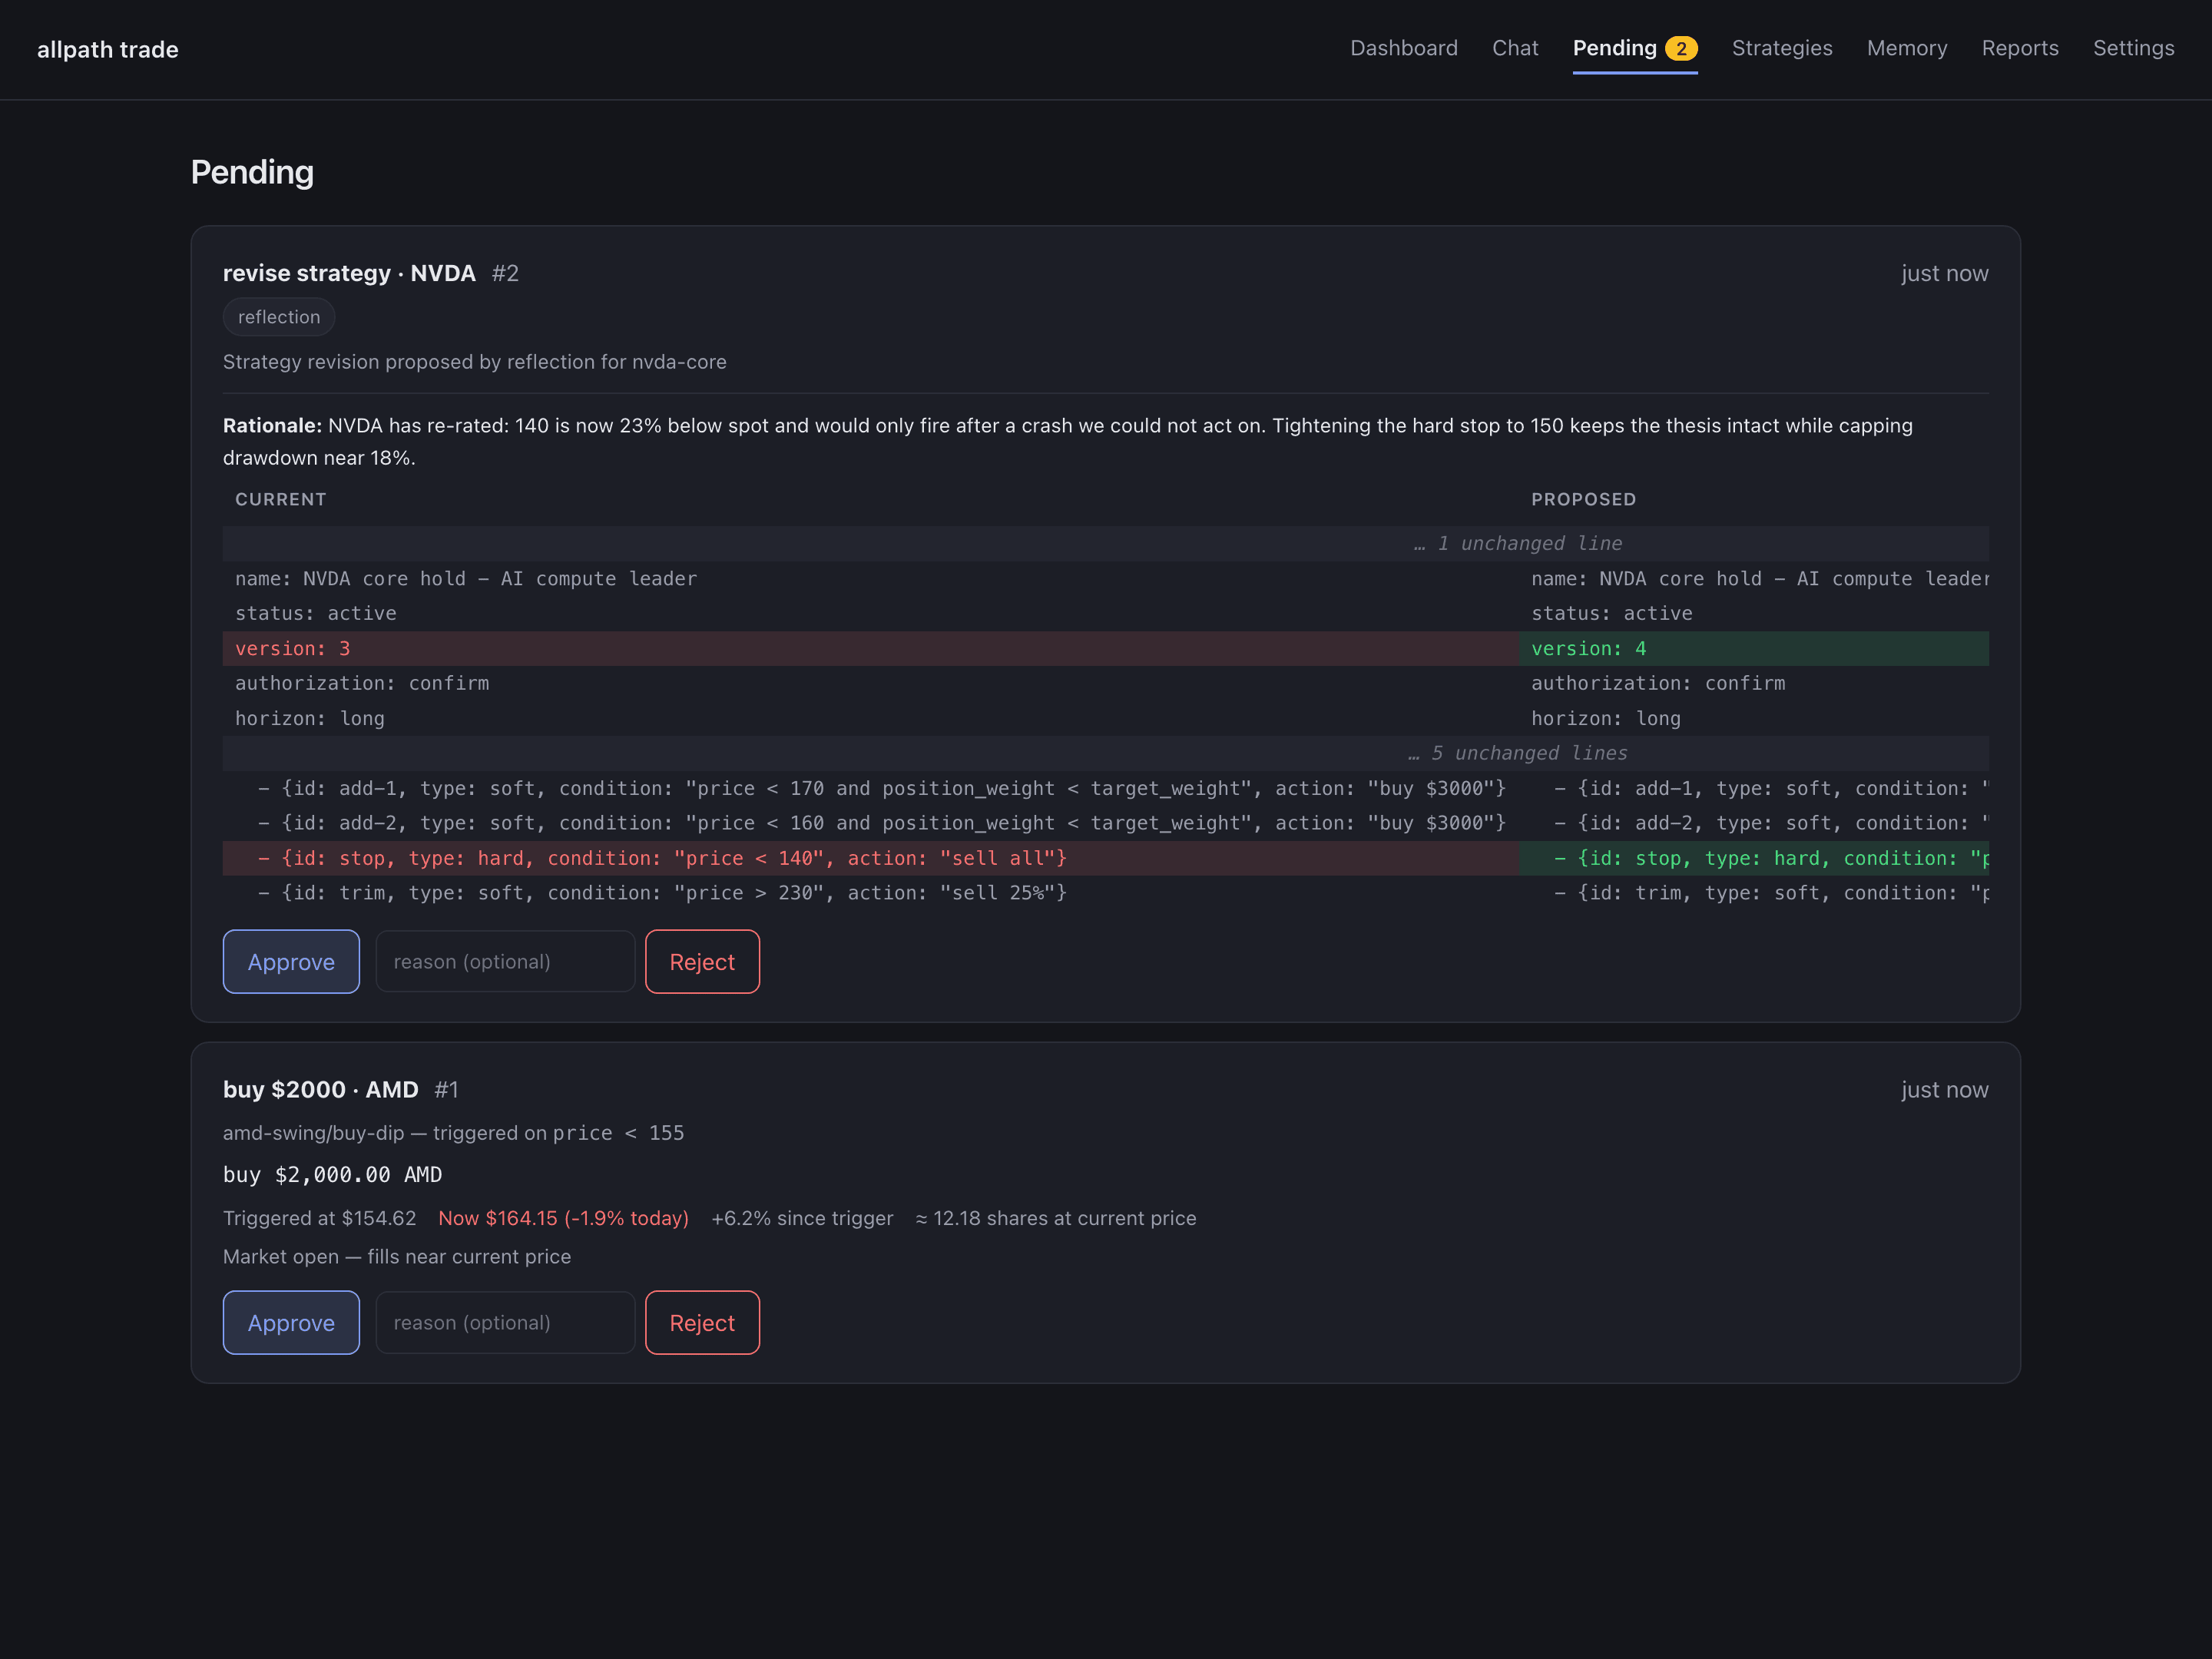Screen dimensions: 2212x1659
Task: Click current 'status: active' line
Action: coord(871,613)
